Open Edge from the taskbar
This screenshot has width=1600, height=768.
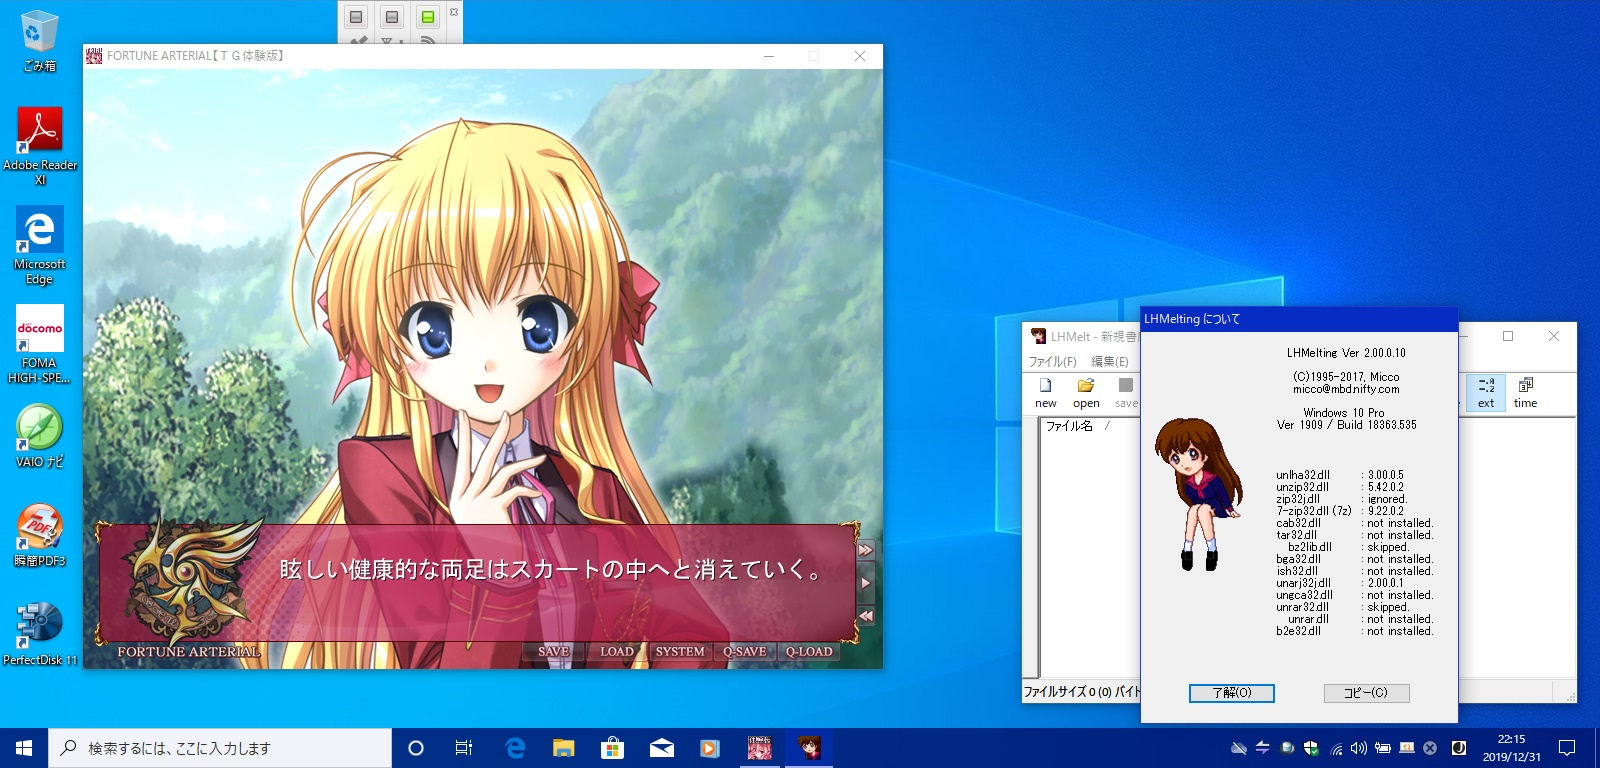click(515, 748)
